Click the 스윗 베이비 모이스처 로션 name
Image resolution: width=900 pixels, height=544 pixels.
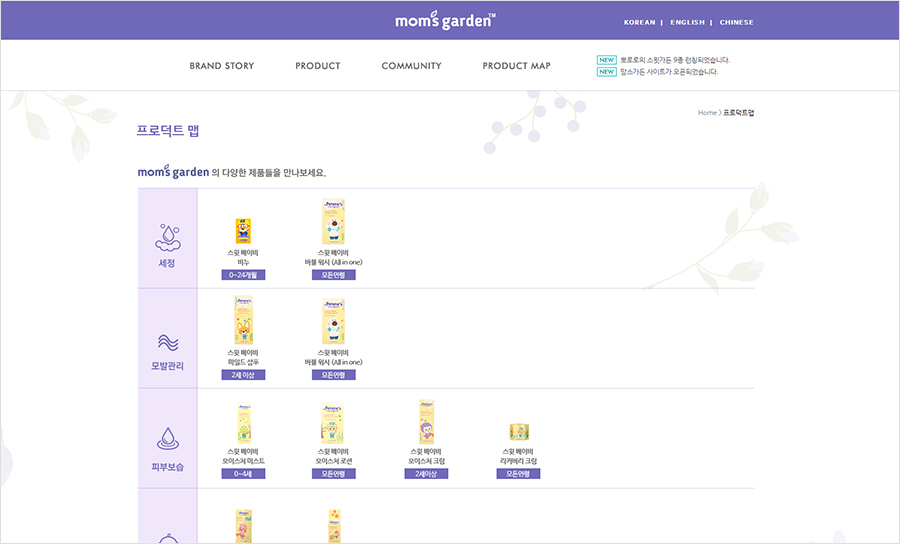tap(333, 456)
